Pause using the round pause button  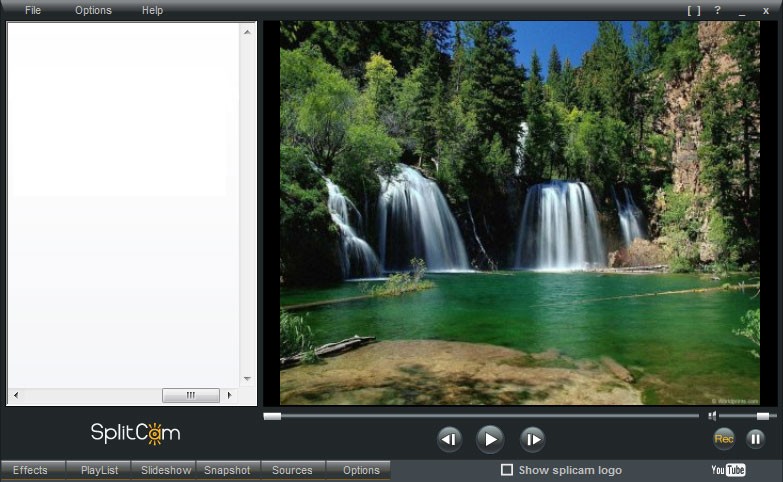(x=756, y=438)
